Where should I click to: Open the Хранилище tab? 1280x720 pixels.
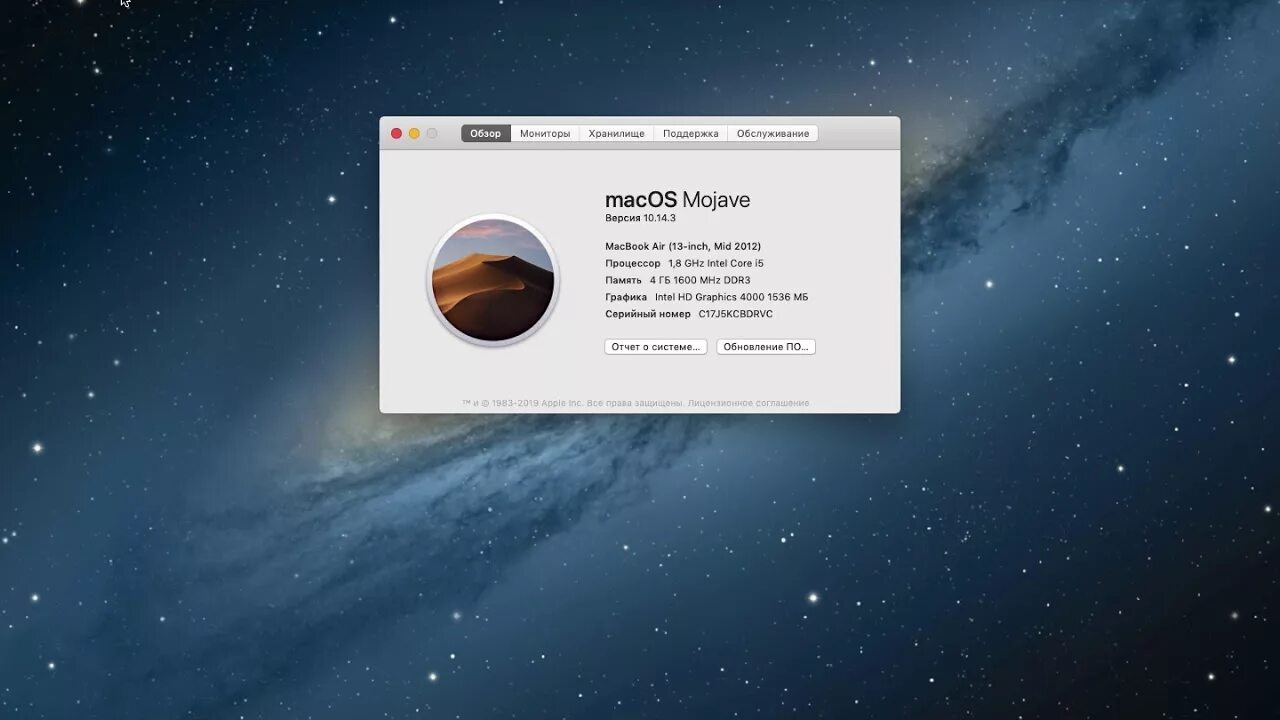point(616,133)
